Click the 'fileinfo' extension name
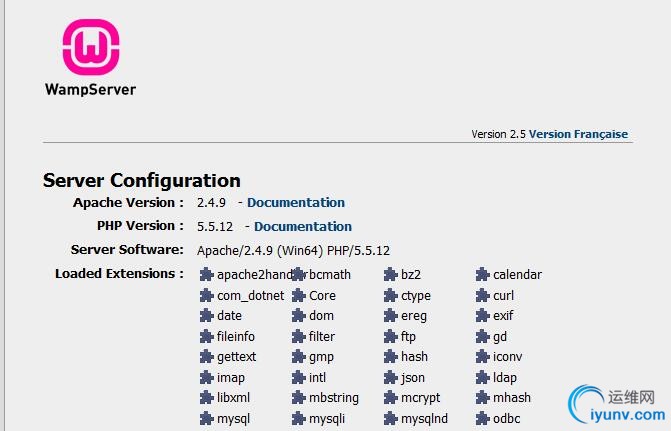This screenshot has height=431, width=671. point(236,336)
